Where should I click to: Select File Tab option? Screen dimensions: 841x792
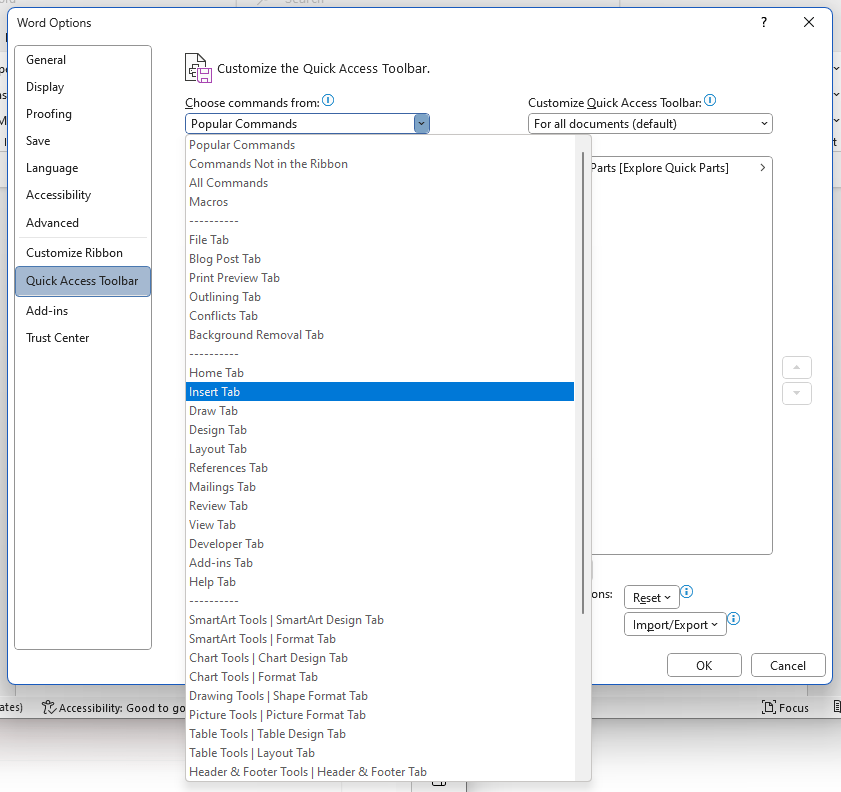tap(380, 240)
